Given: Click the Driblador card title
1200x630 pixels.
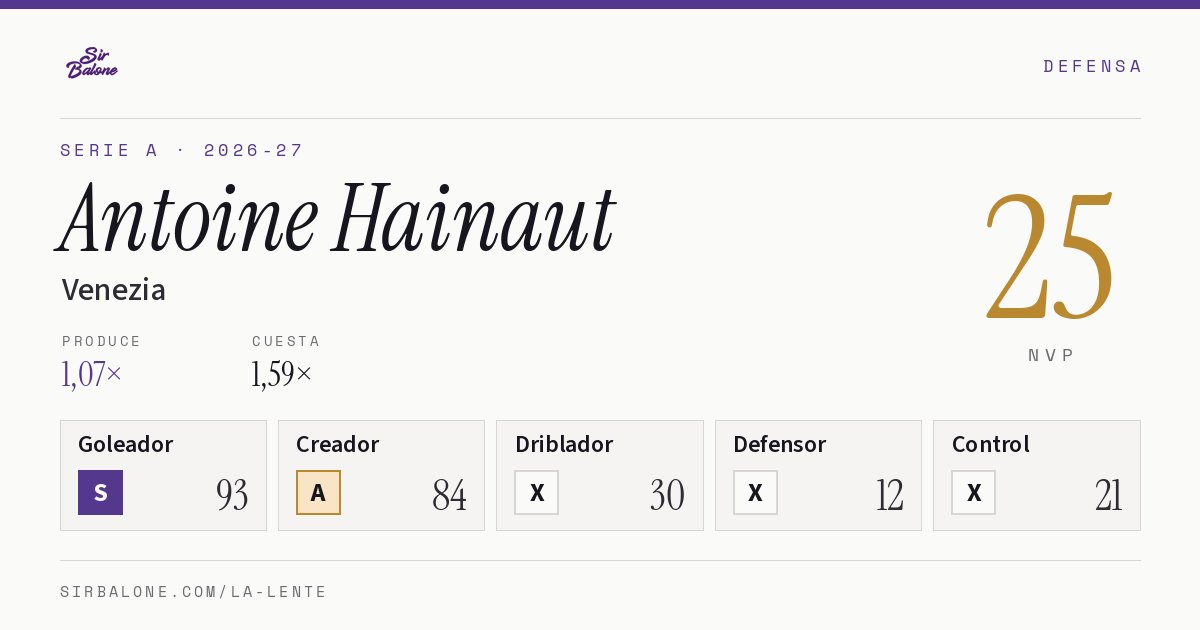Looking at the screenshot, I should tap(564, 444).
